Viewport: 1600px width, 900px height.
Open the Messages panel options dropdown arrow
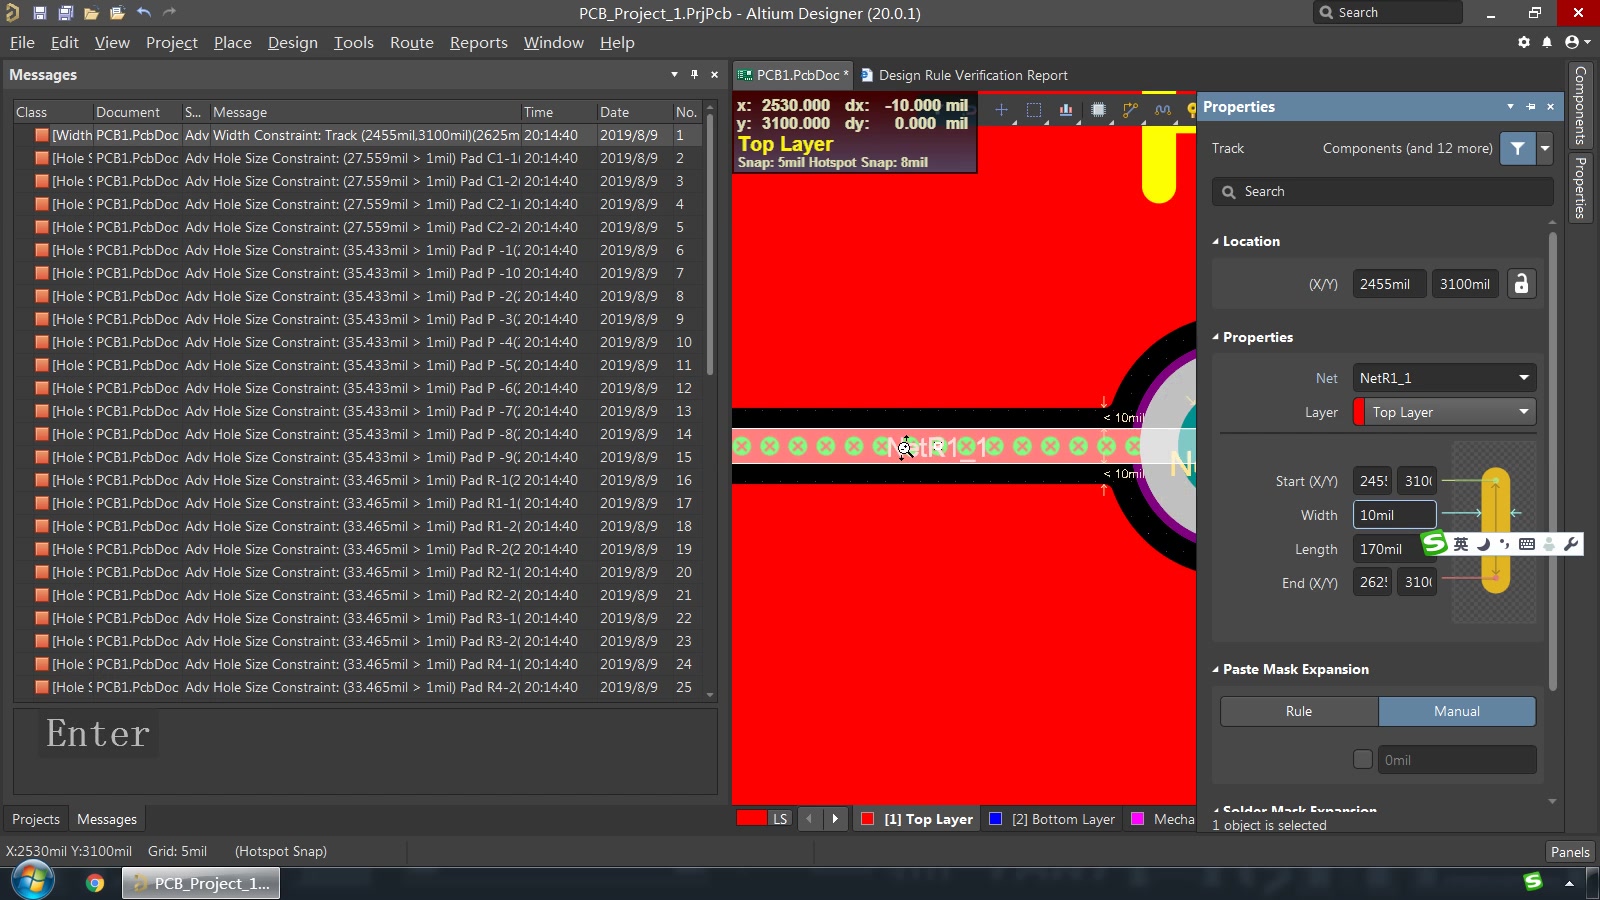coord(674,75)
